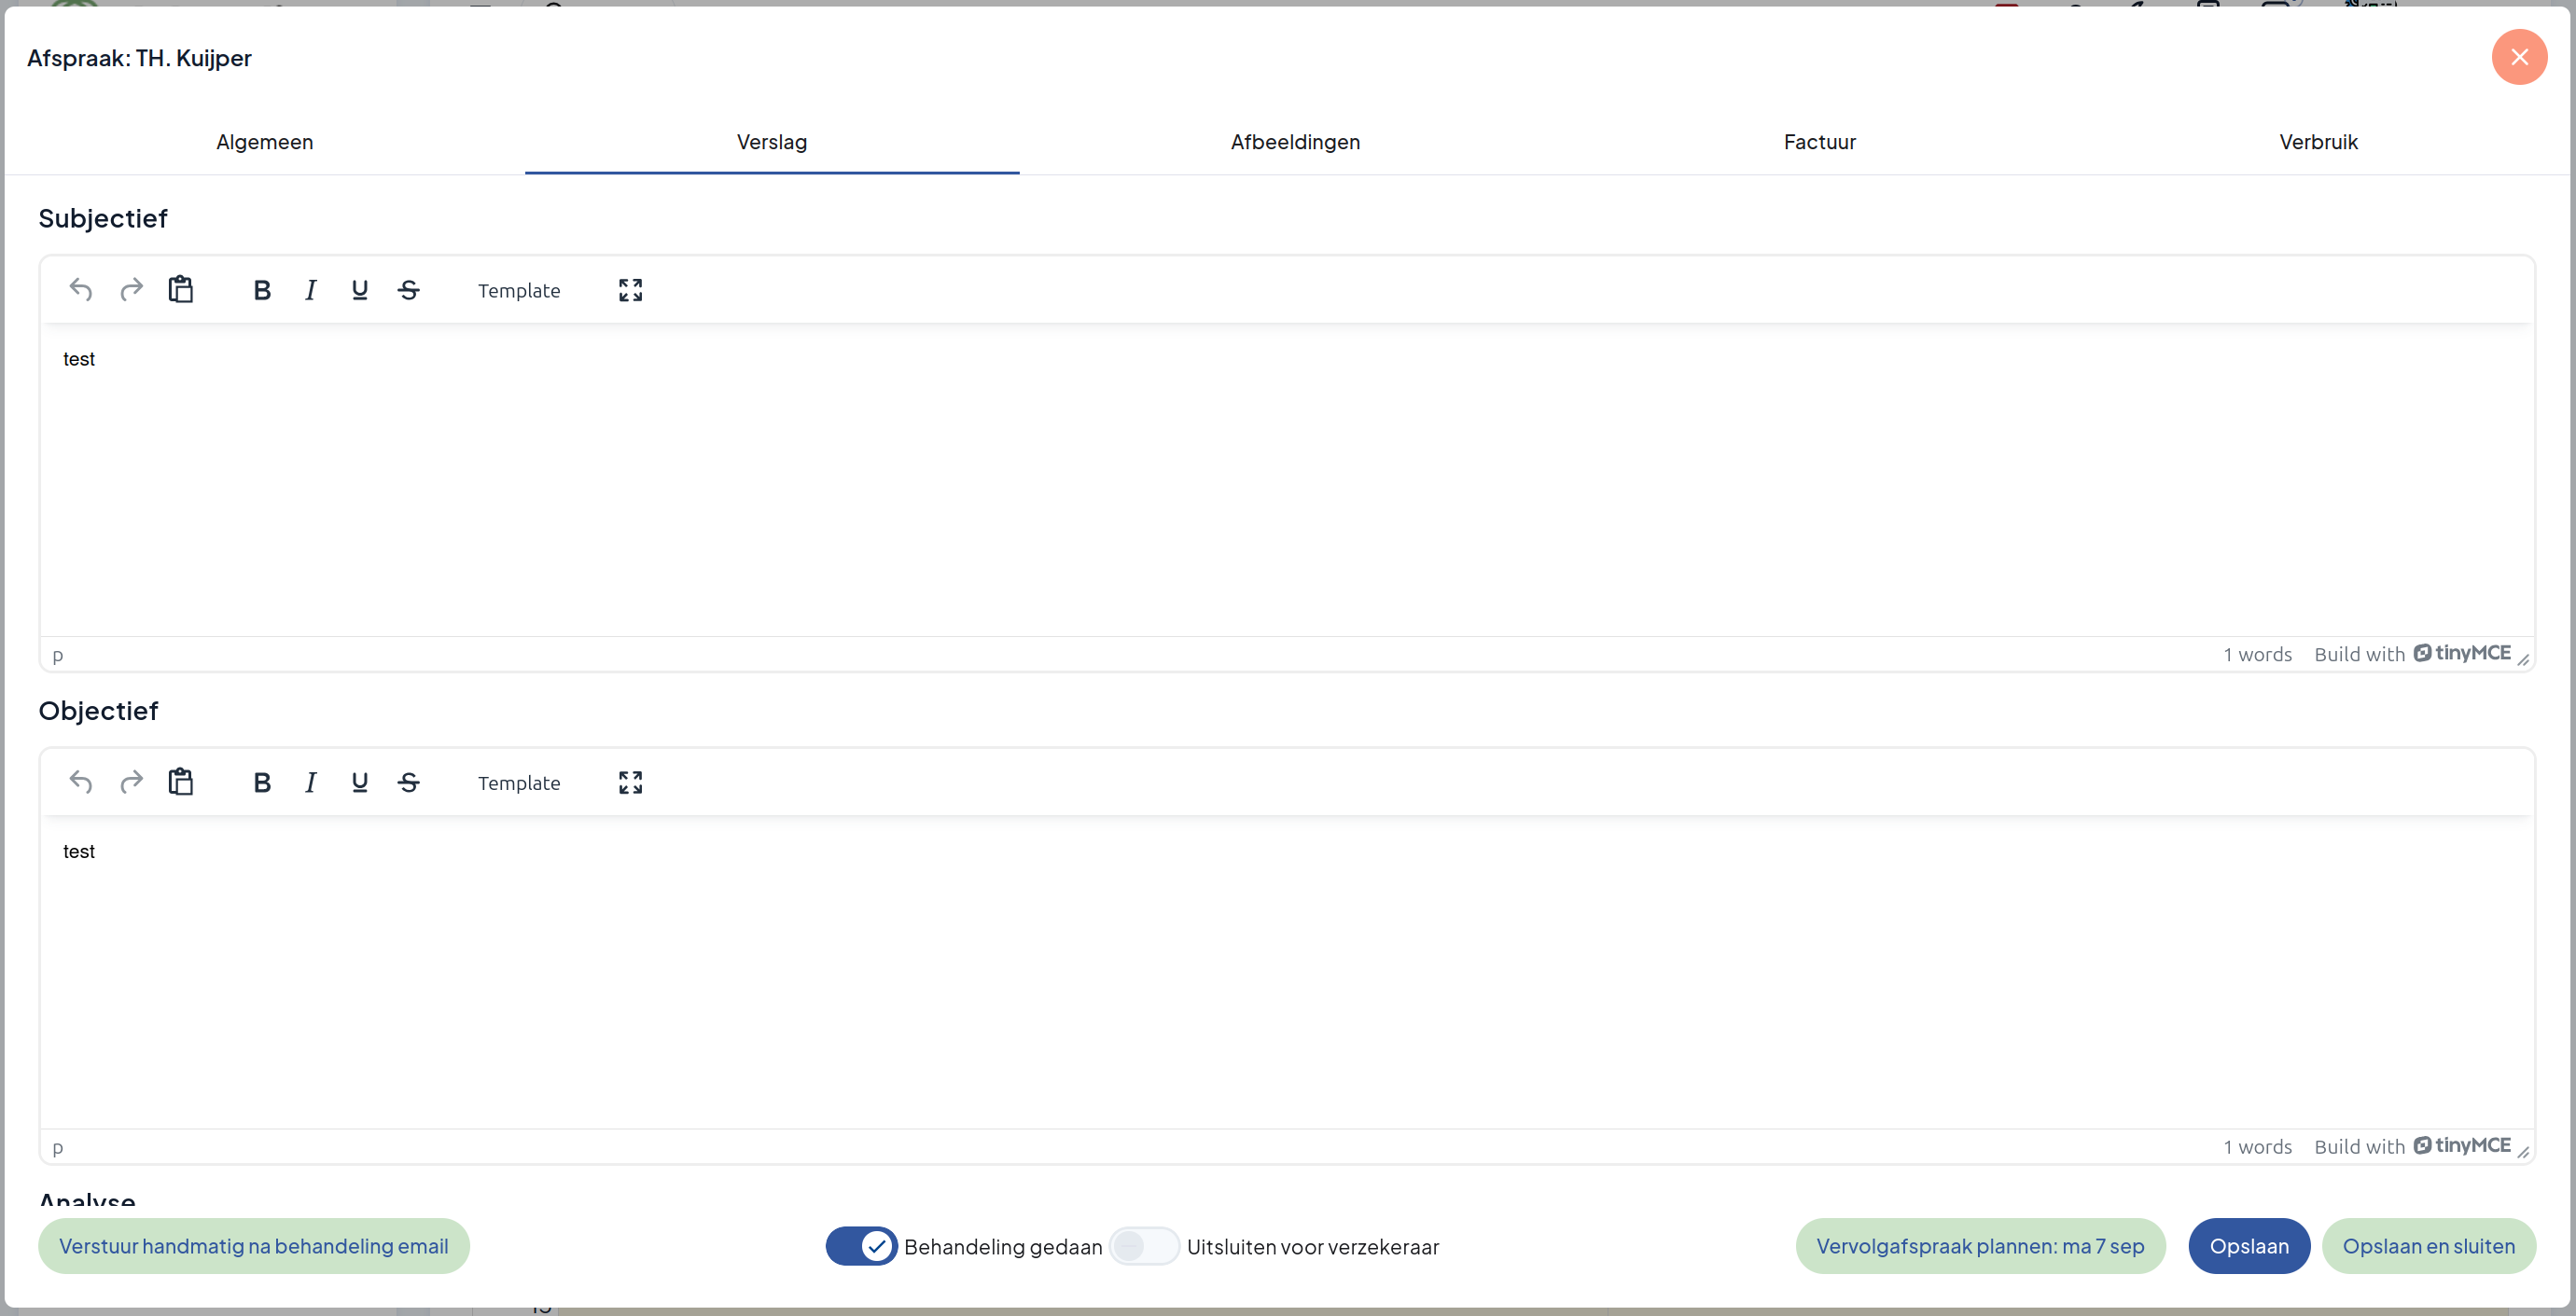
Task: Click into the Objectief text area
Action: coord(1287,972)
